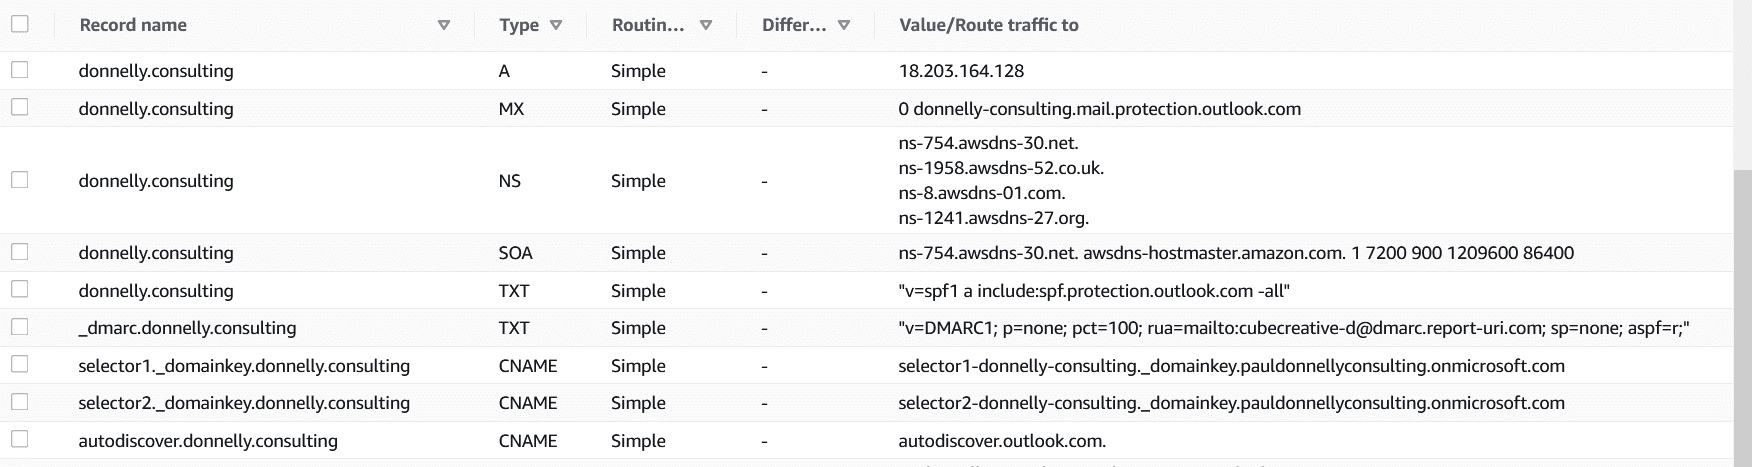Image resolution: width=1752 pixels, height=467 pixels.
Task: Click record name _dmarc.donnelly.consulting
Action: (x=187, y=328)
